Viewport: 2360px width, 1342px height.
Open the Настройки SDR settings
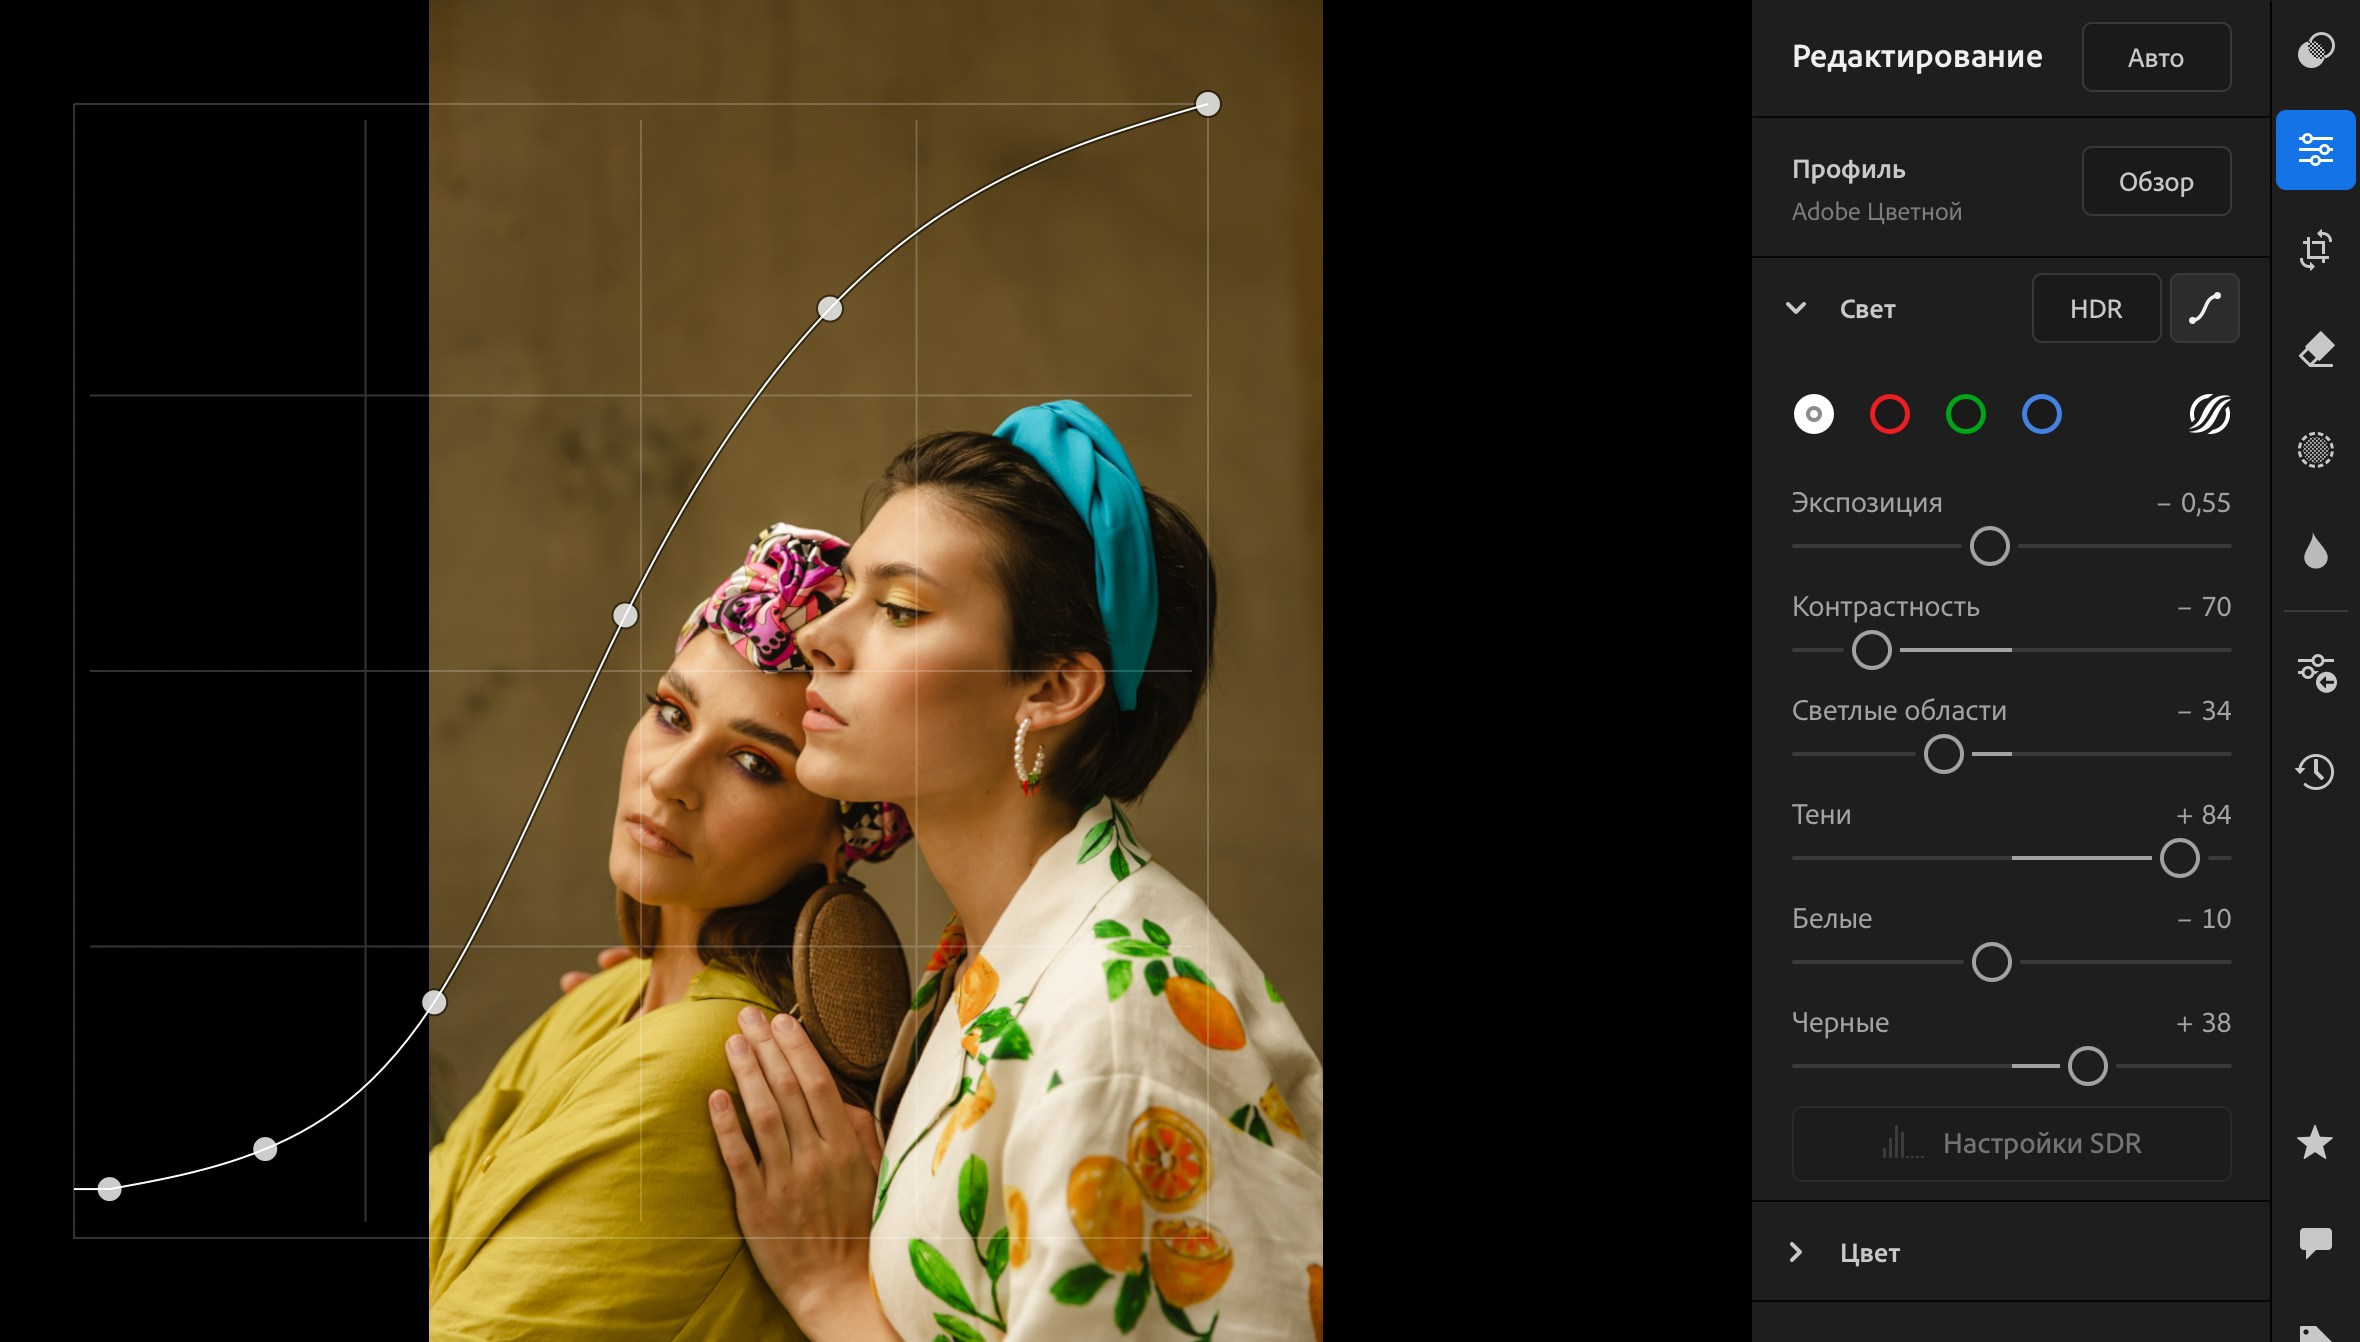tap(2011, 1143)
